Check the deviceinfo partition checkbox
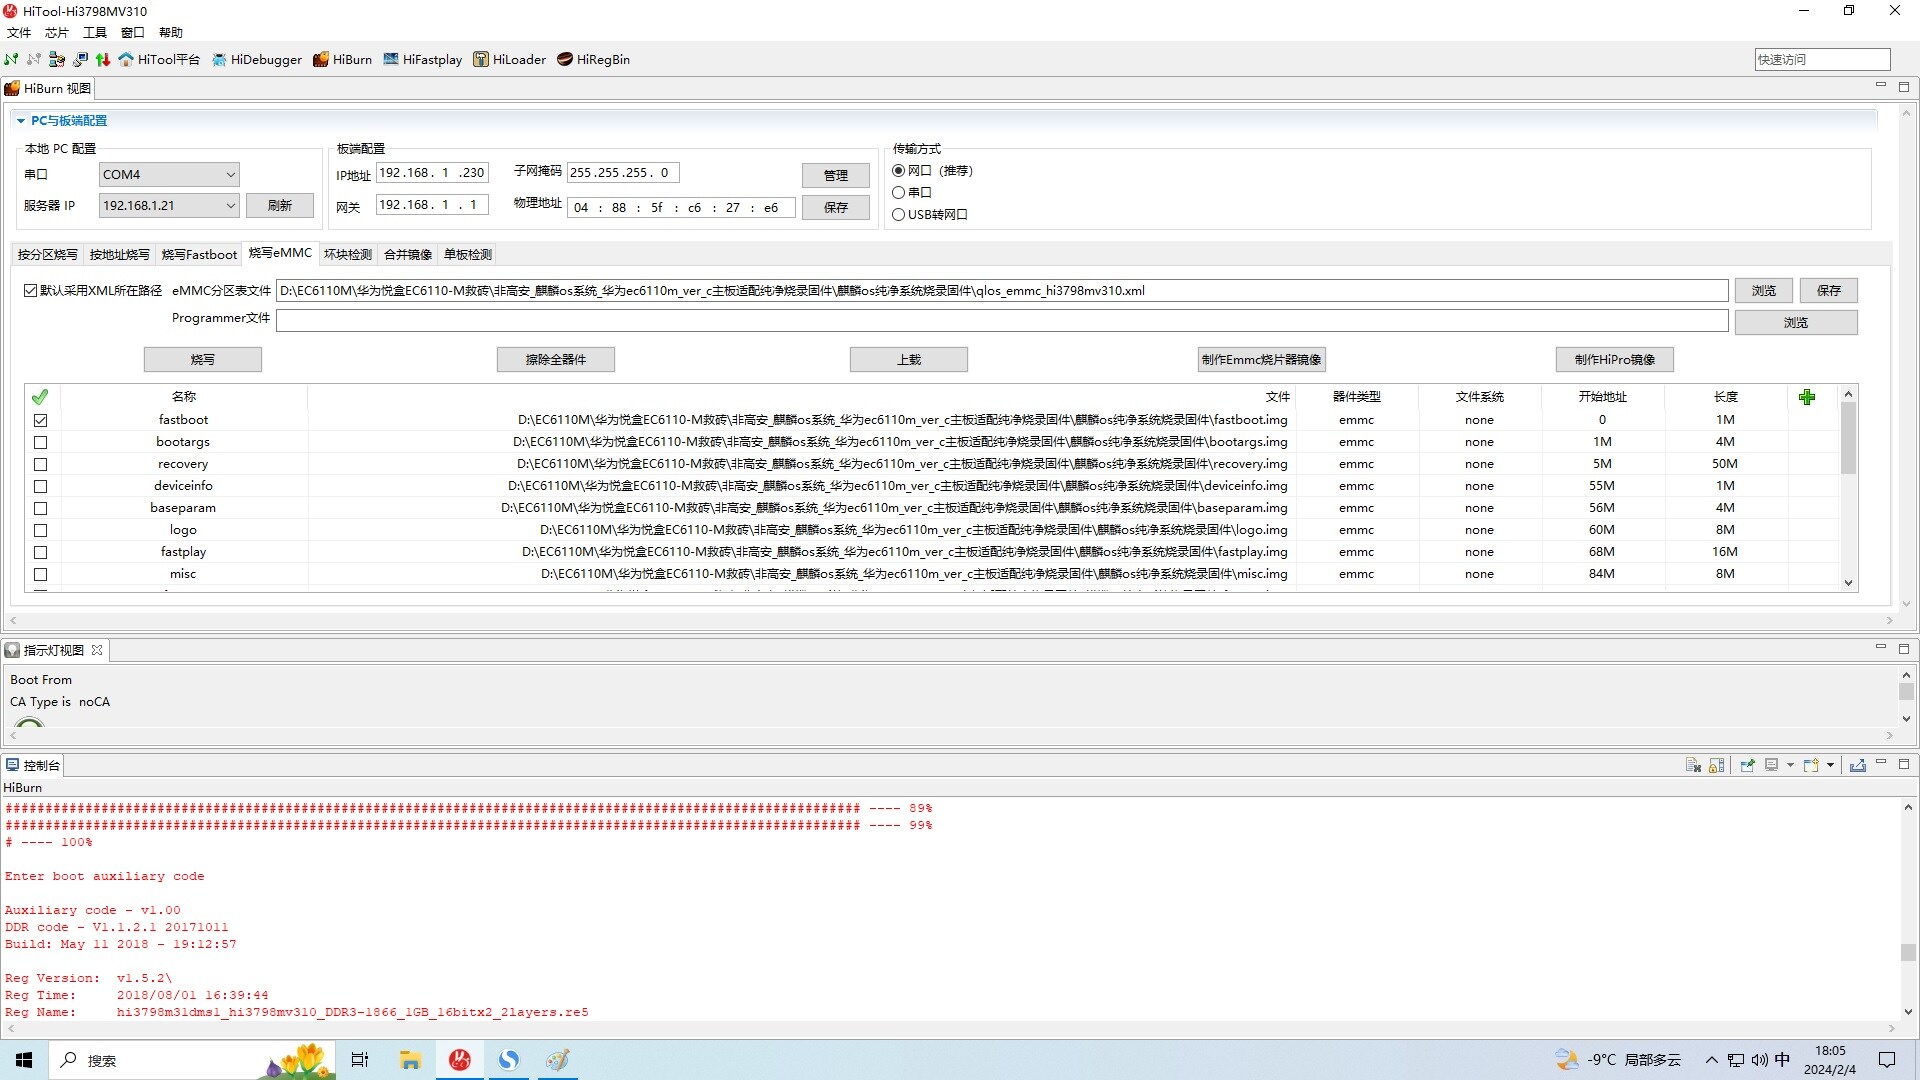 40,486
